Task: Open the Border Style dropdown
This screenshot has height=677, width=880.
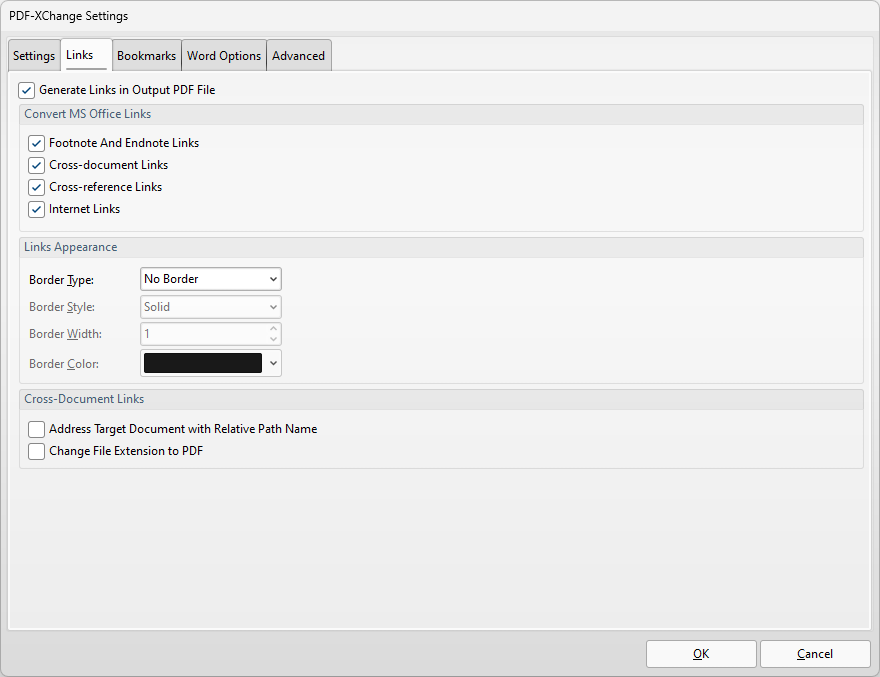Action: point(210,307)
